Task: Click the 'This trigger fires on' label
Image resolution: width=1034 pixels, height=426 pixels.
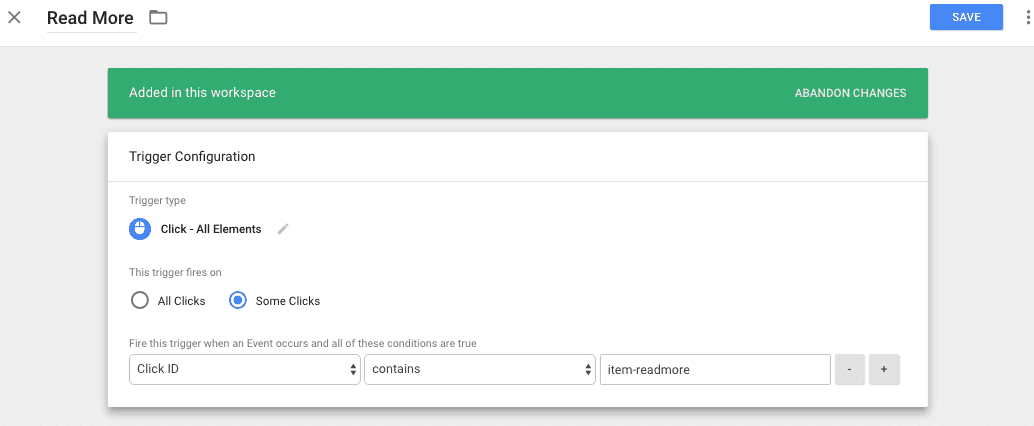Action: pyautogui.click(x=175, y=272)
